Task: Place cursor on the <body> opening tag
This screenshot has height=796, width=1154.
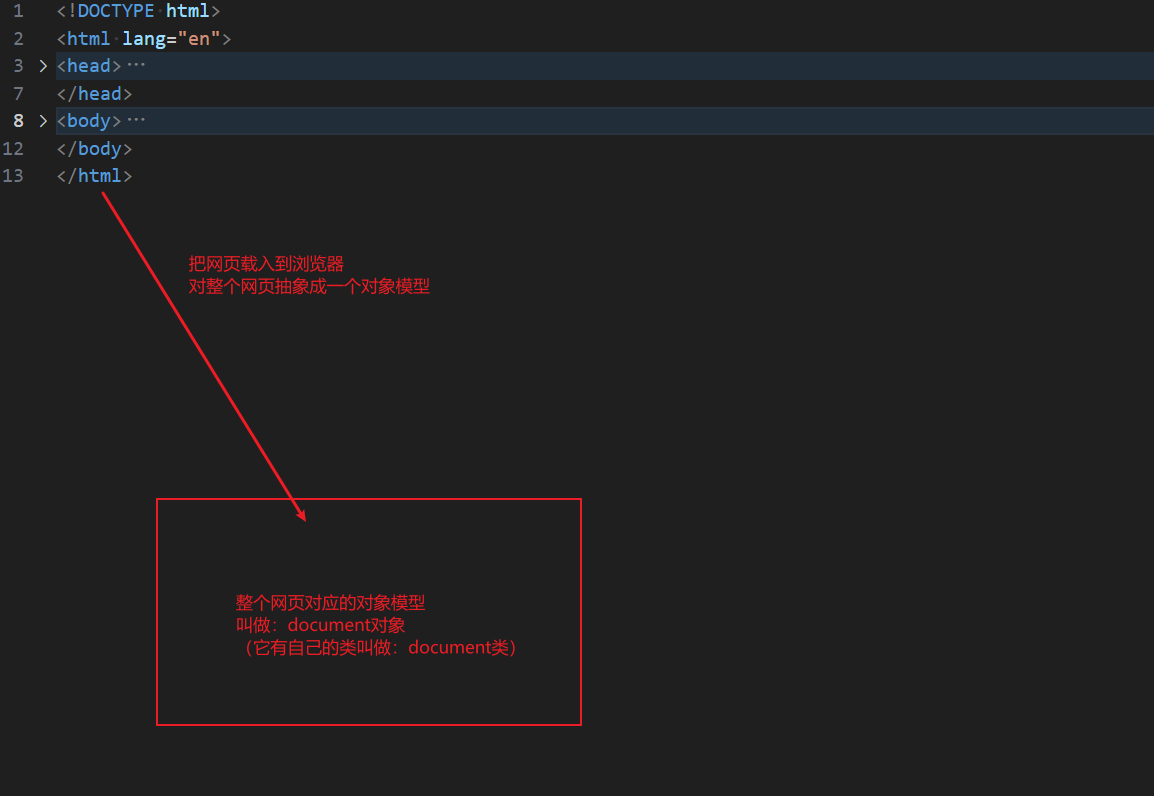Action: click(89, 121)
